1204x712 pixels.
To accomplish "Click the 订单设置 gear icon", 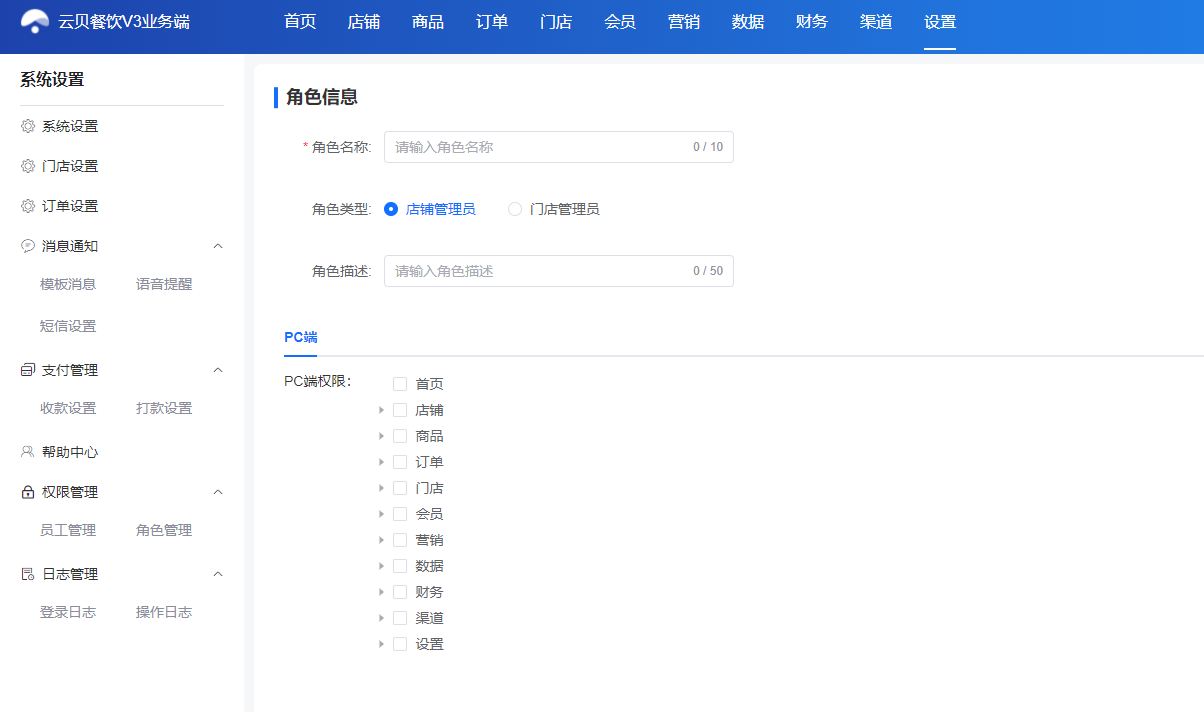I will [x=28, y=206].
